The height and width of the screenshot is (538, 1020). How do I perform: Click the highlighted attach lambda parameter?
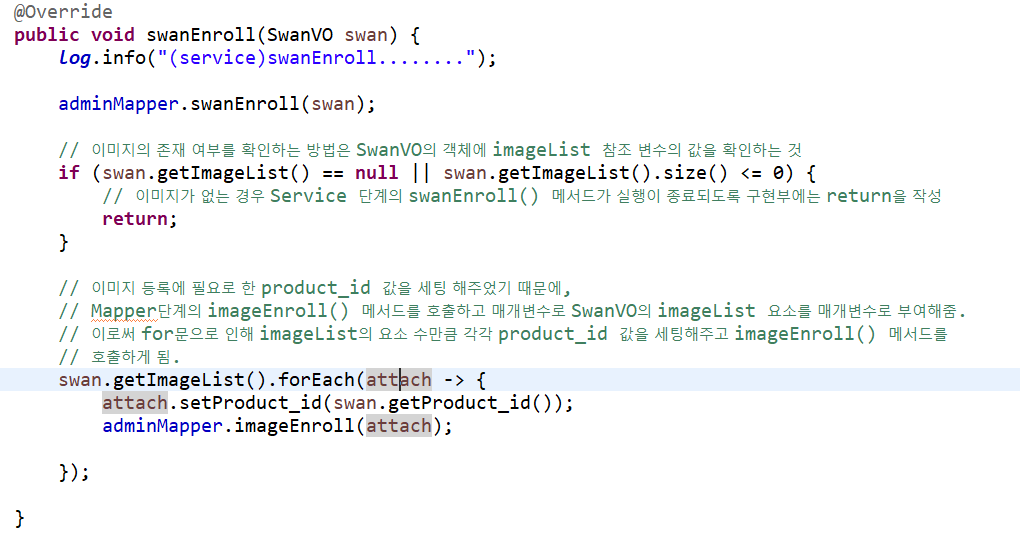[x=399, y=379]
